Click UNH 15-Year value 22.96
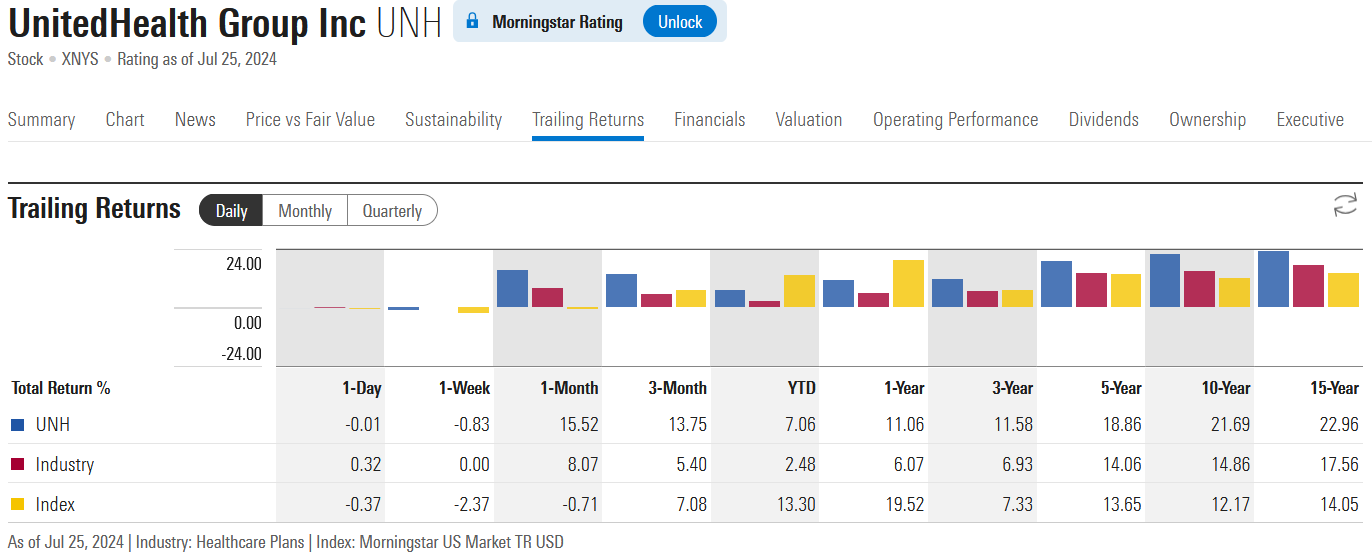Image resolution: width=1372 pixels, height=559 pixels. pyautogui.click(x=1339, y=425)
